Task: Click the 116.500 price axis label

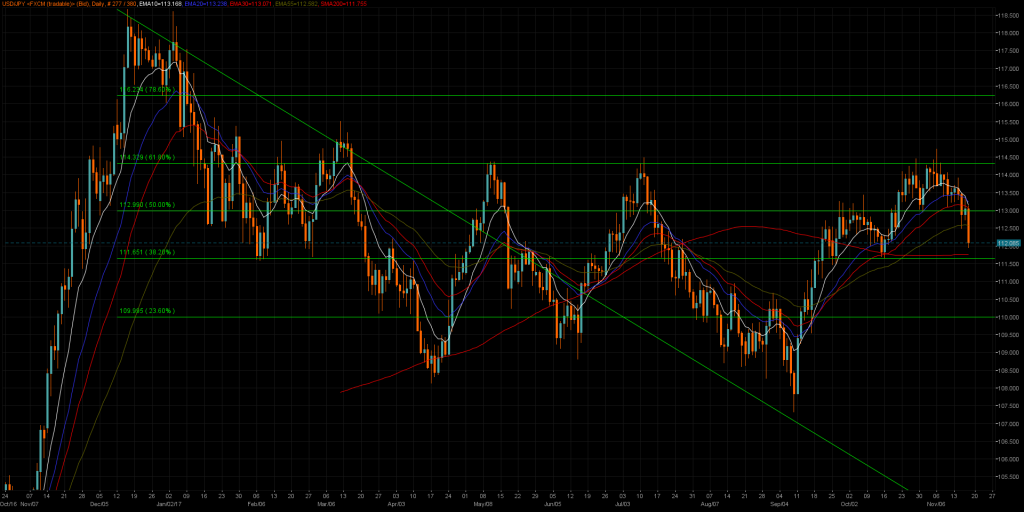Action: 1009,86
